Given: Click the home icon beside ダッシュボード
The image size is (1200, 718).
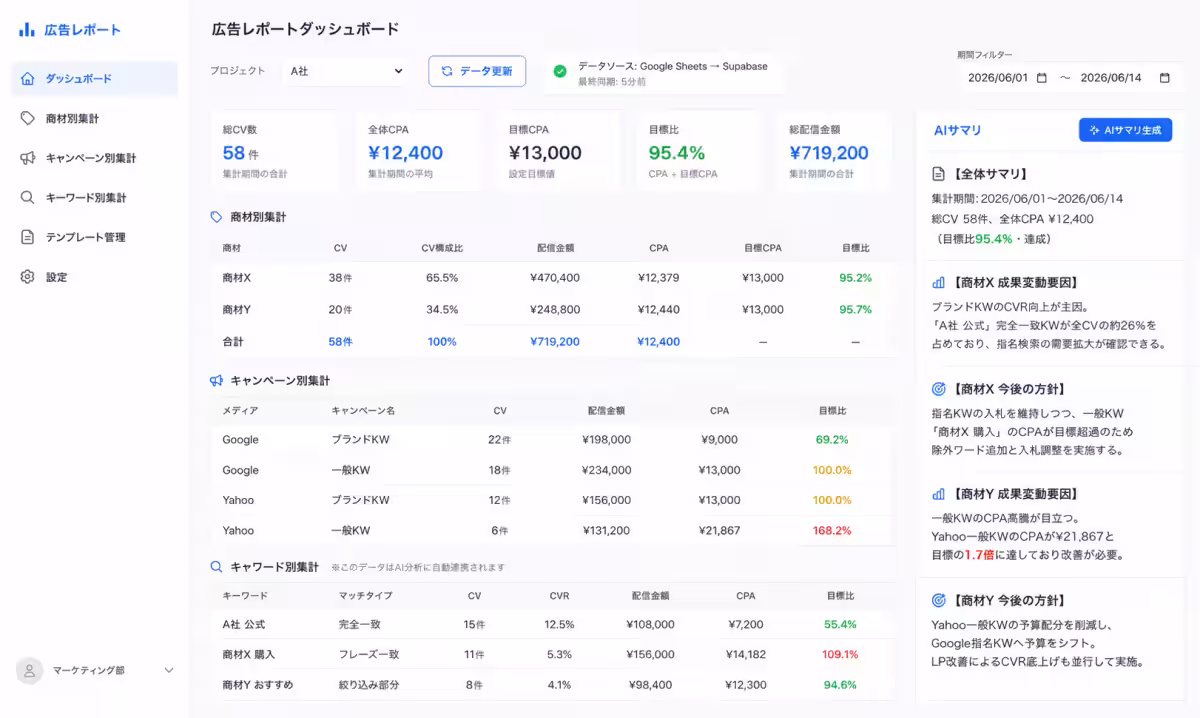Looking at the screenshot, I should tap(28, 78).
